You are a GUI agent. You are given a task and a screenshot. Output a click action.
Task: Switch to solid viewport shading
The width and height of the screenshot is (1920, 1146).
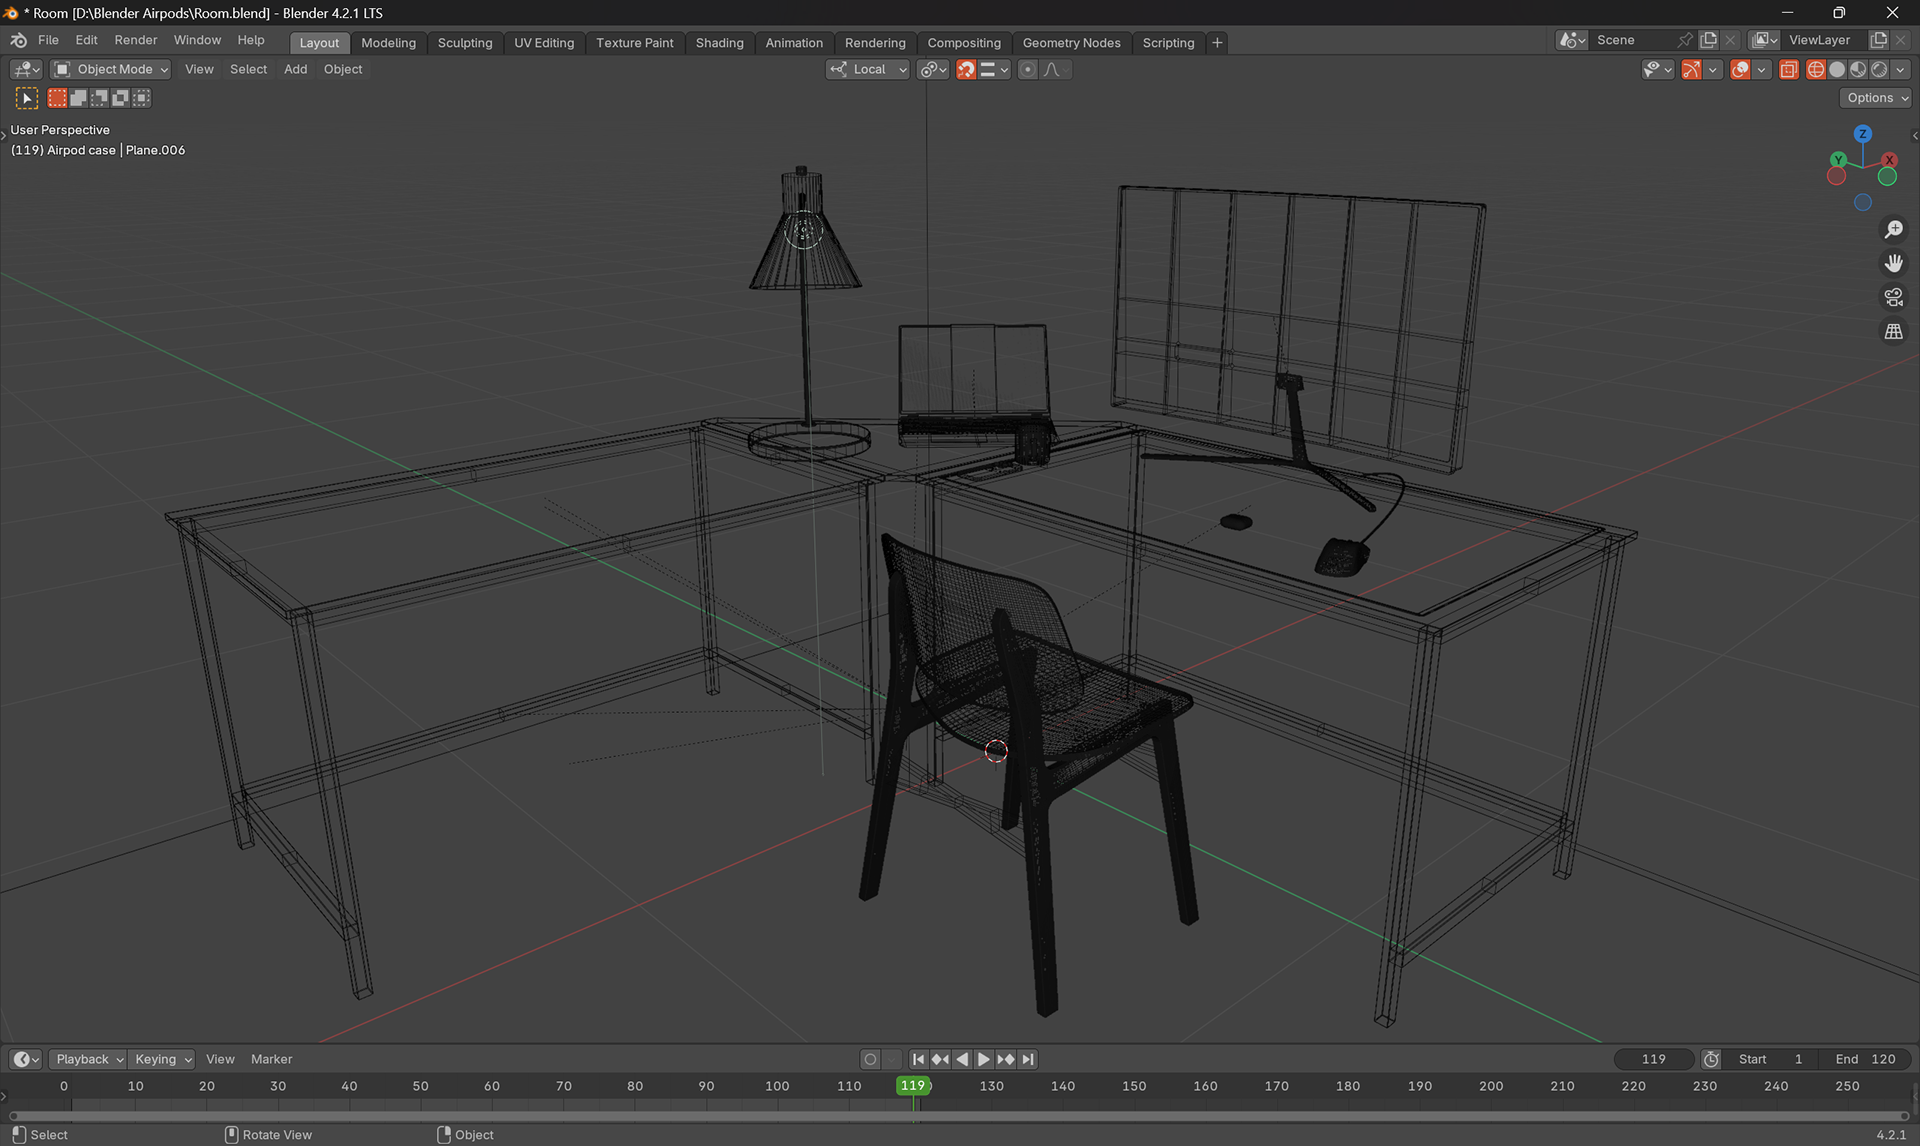click(x=1837, y=69)
